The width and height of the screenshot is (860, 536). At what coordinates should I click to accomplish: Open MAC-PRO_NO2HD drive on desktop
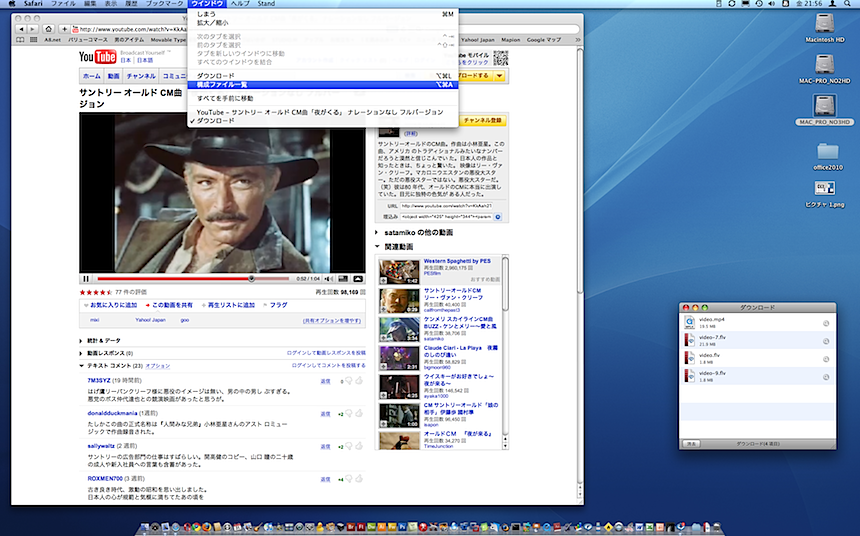[x=824, y=64]
